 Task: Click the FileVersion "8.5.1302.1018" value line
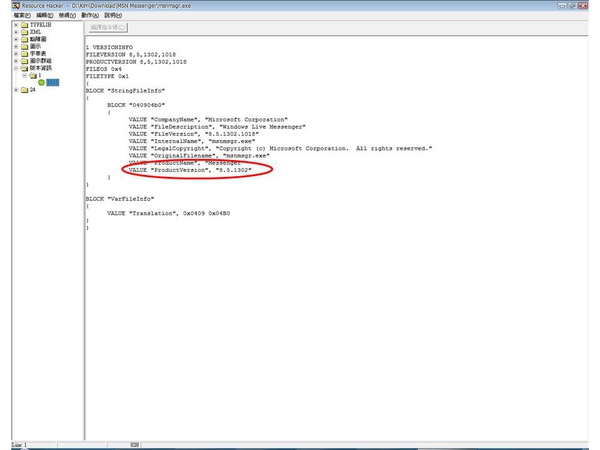(194, 134)
